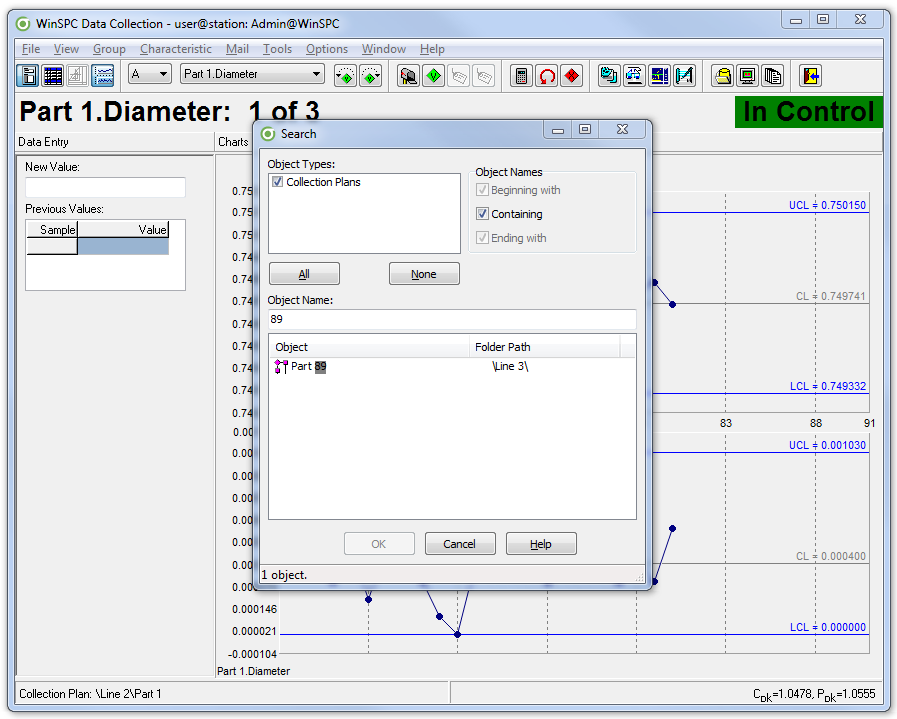Open the Window menu
897x719 pixels.
[384, 49]
